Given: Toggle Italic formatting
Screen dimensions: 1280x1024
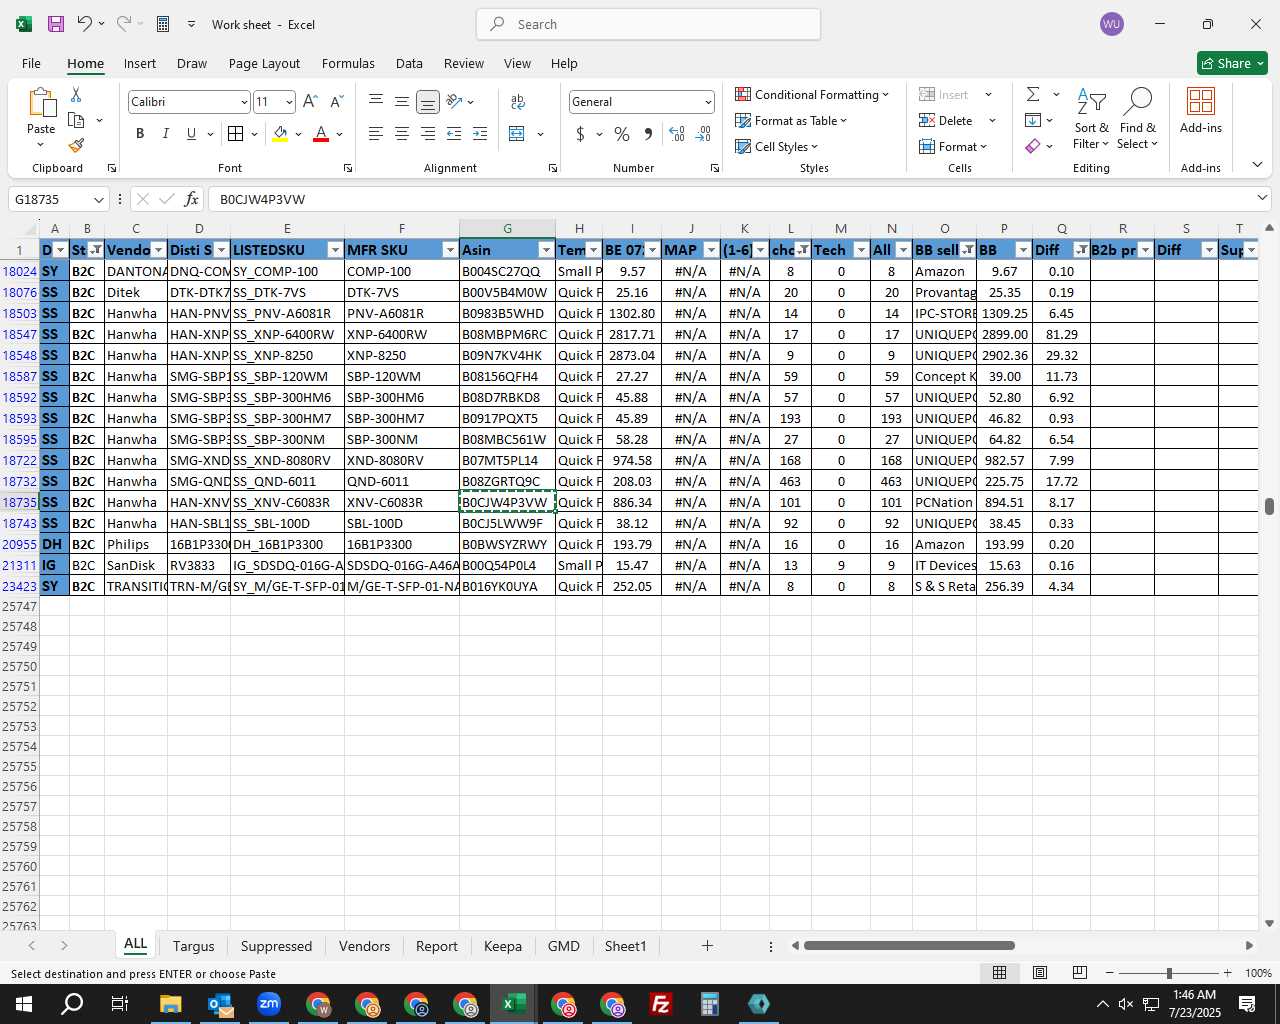Looking at the screenshot, I should click(165, 134).
